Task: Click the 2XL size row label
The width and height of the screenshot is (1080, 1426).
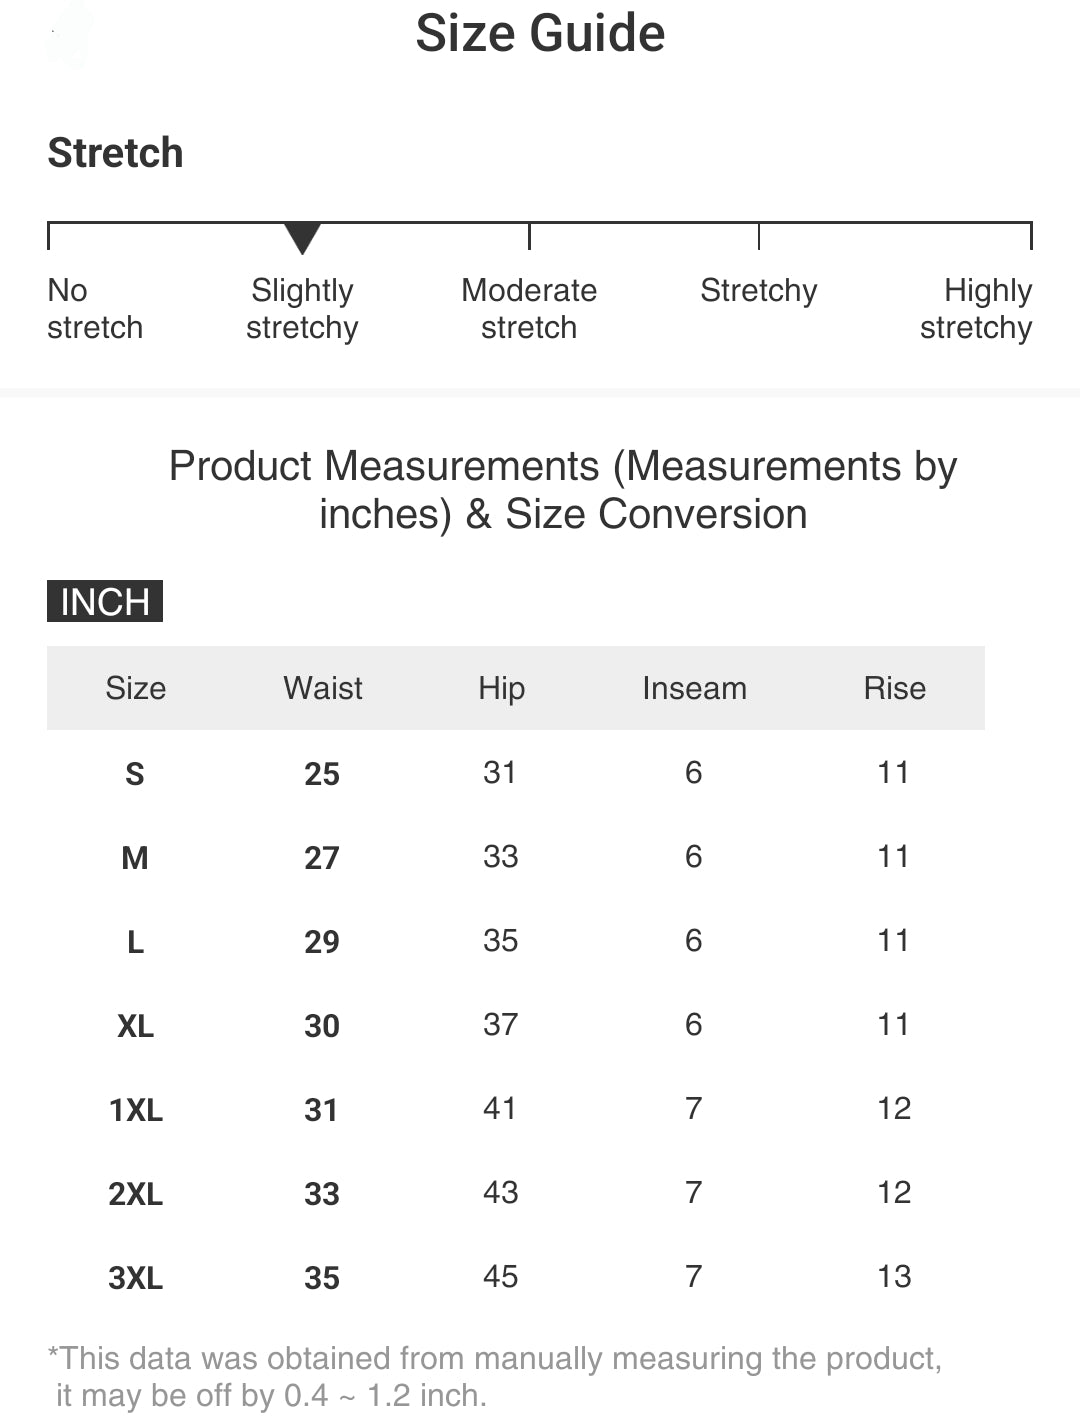Action: [135, 1194]
